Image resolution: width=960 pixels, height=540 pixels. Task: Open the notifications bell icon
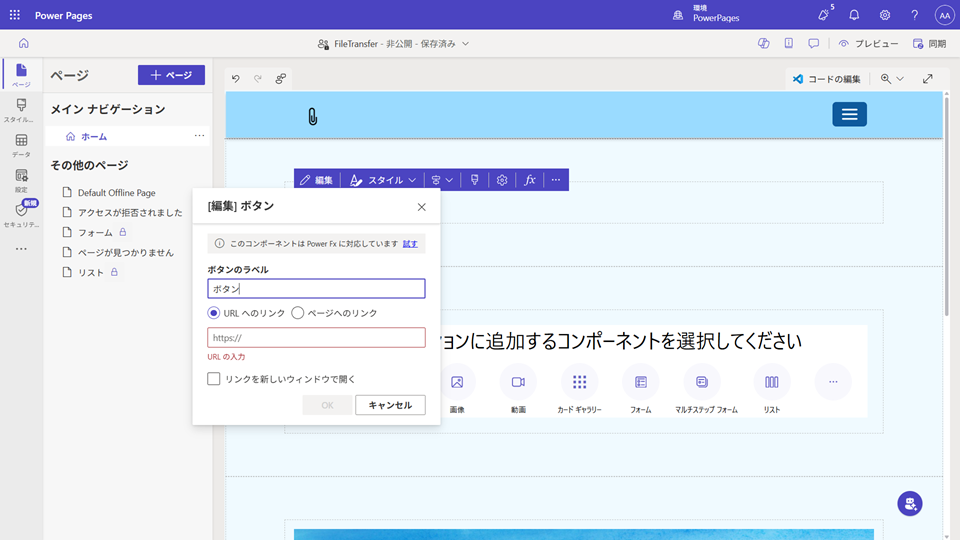[x=854, y=15]
